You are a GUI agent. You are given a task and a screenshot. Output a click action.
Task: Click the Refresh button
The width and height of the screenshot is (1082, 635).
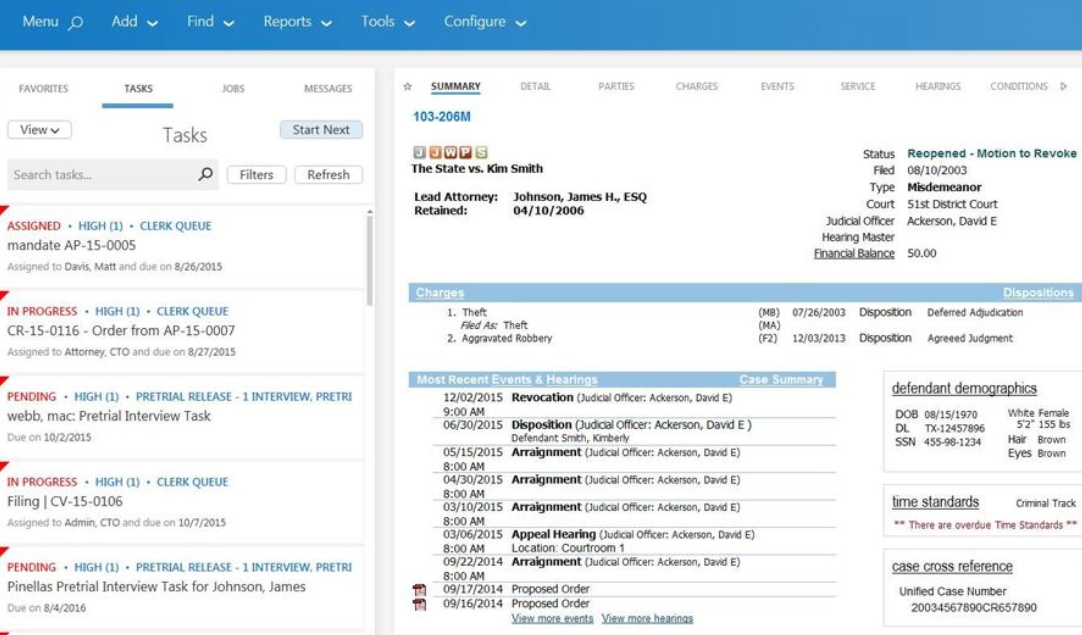[x=328, y=175]
